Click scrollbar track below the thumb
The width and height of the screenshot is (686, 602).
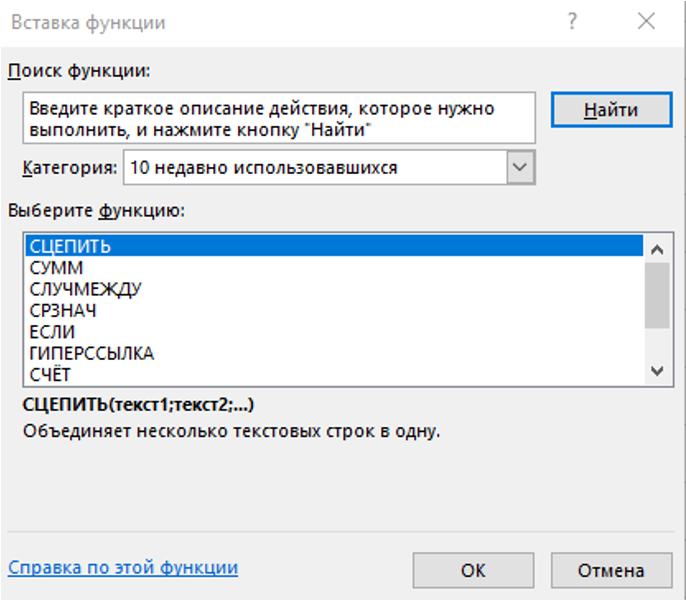pos(656,343)
